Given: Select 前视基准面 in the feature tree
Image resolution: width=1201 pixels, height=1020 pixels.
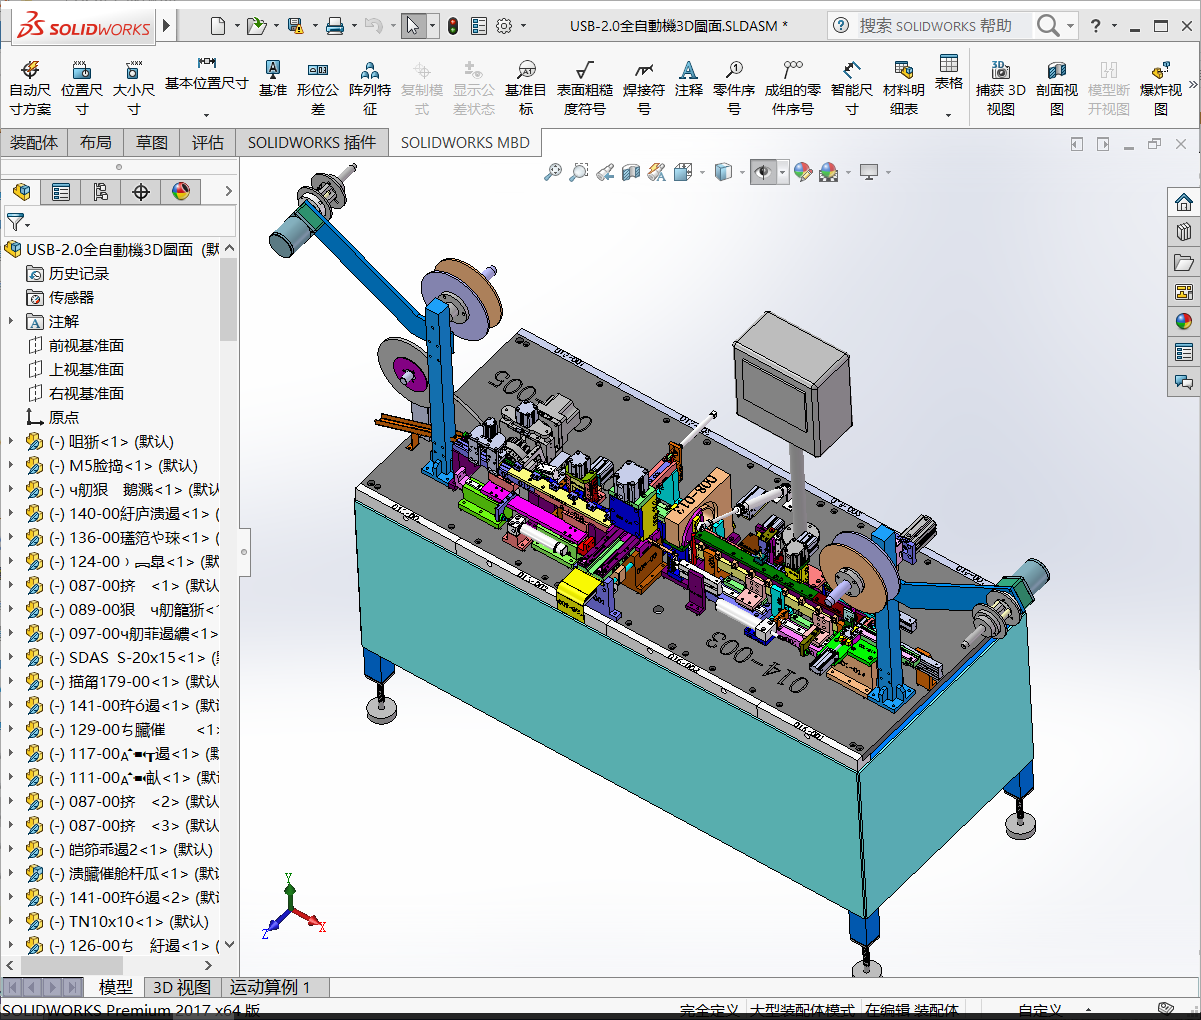Looking at the screenshot, I should [86, 346].
